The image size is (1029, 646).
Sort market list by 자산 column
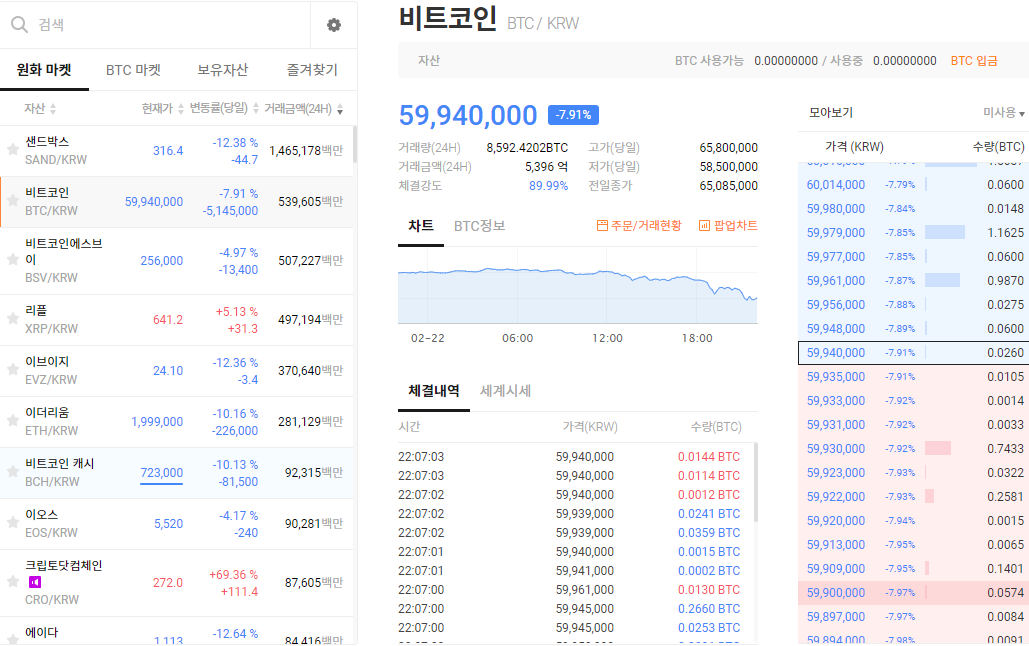click(x=40, y=108)
